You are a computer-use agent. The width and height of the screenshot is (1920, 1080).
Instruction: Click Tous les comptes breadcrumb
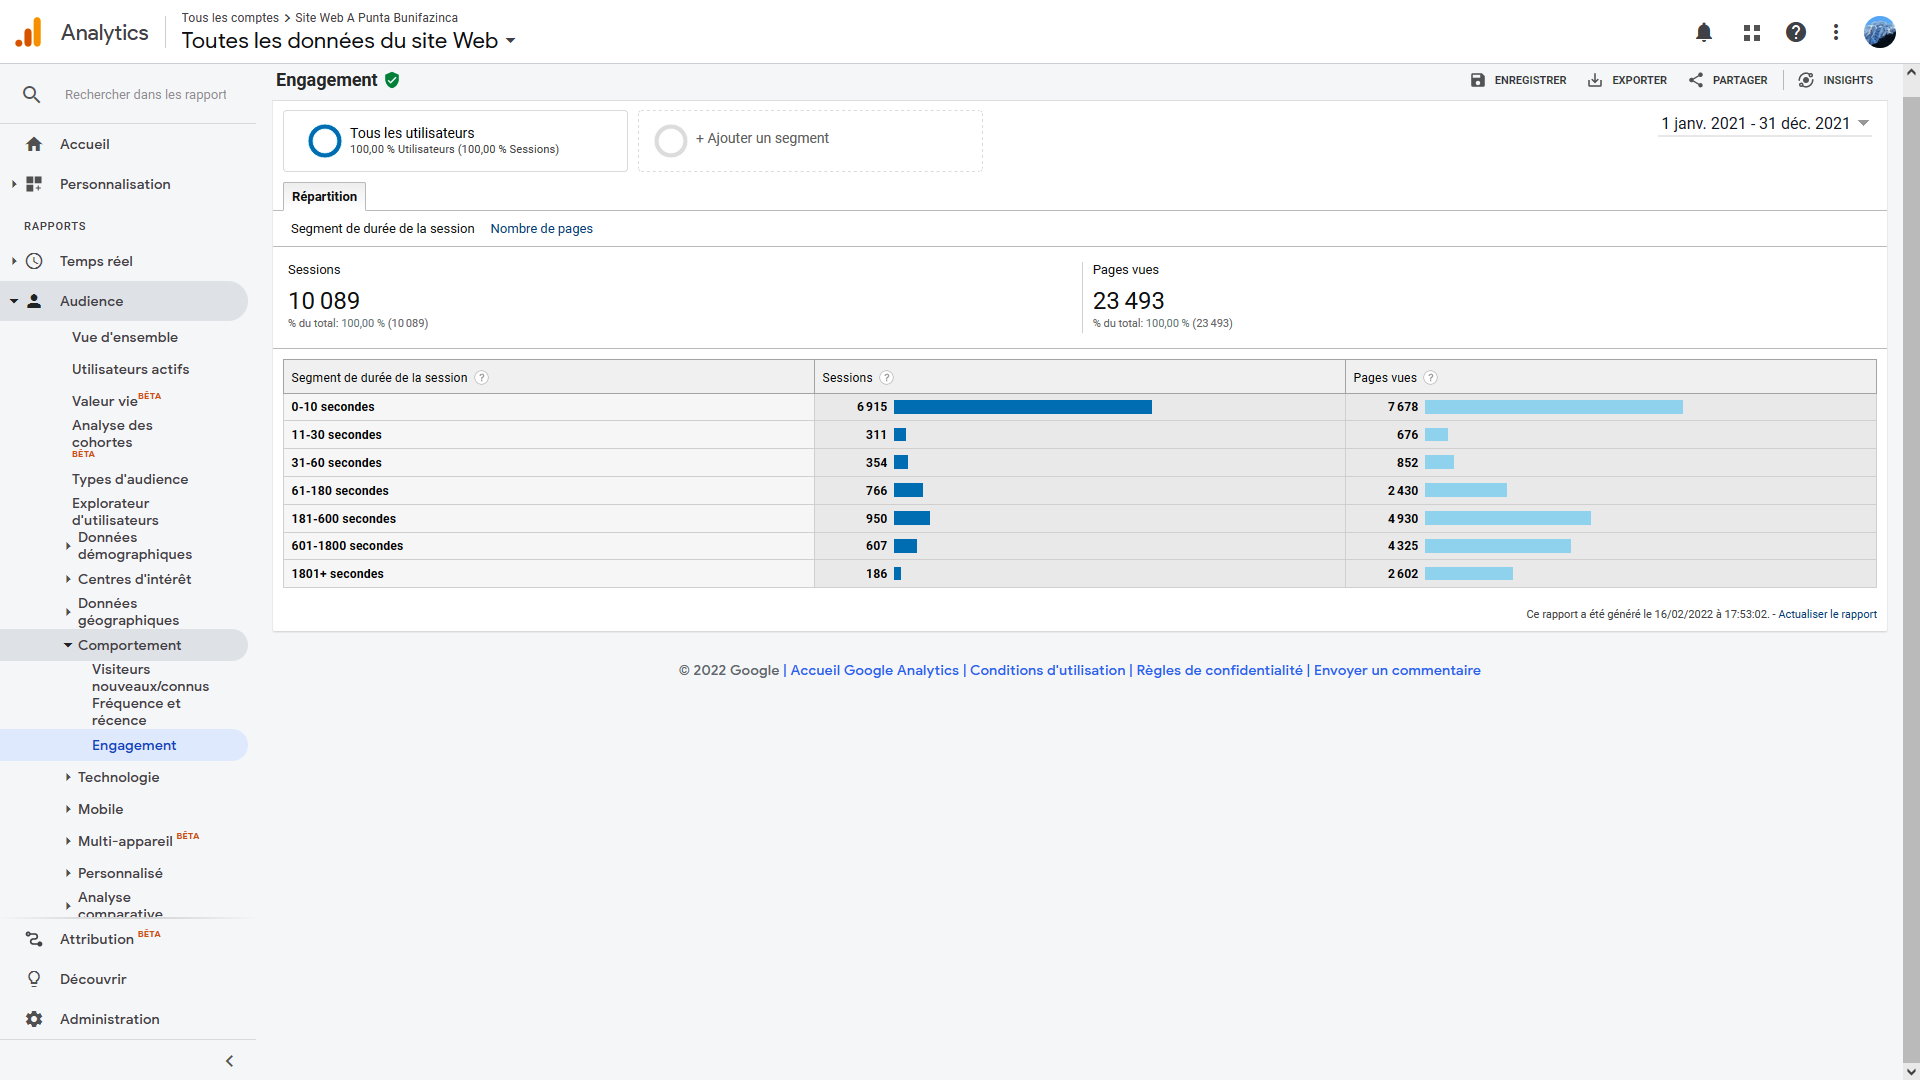coord(230,18)
